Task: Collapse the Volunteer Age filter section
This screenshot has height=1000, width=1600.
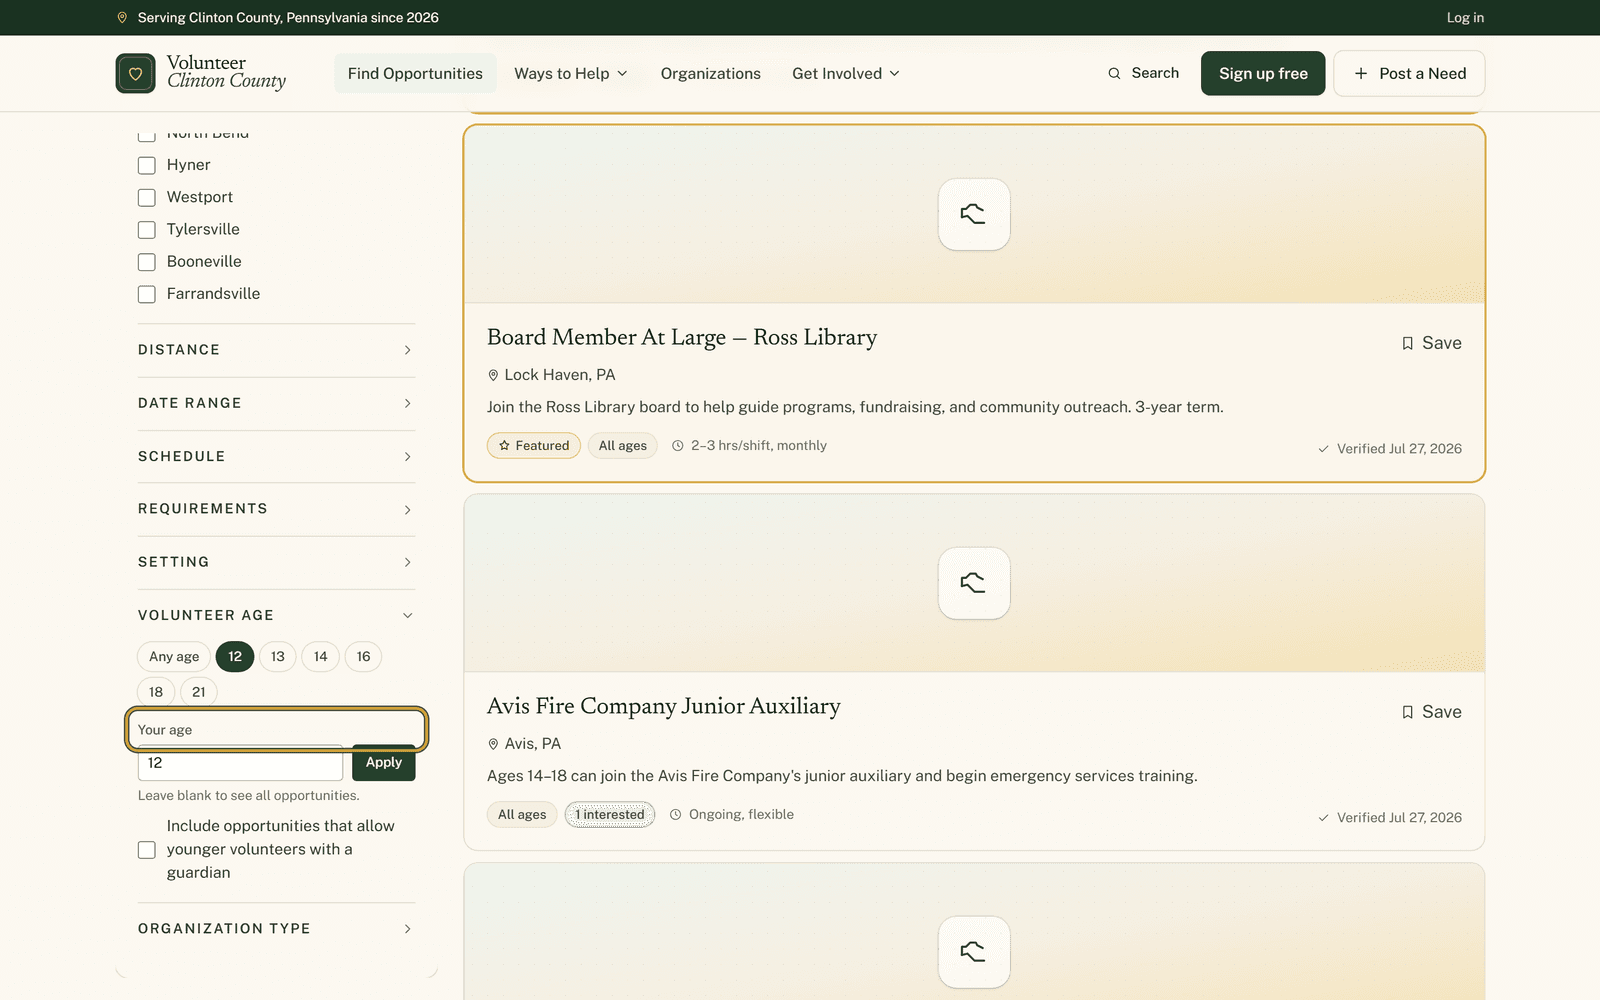Action: 276,615
